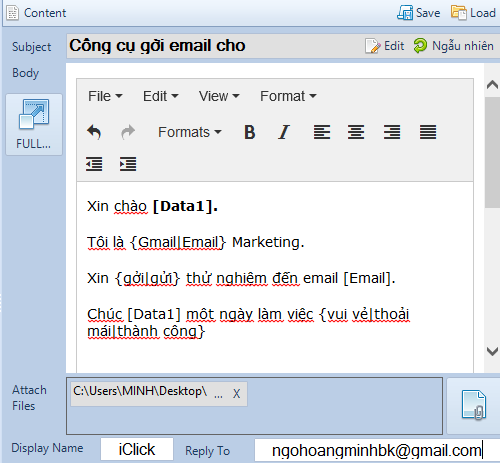Justify text alignment
The width and height of the screenshot is (500, 463).
(x=428, y=132)
